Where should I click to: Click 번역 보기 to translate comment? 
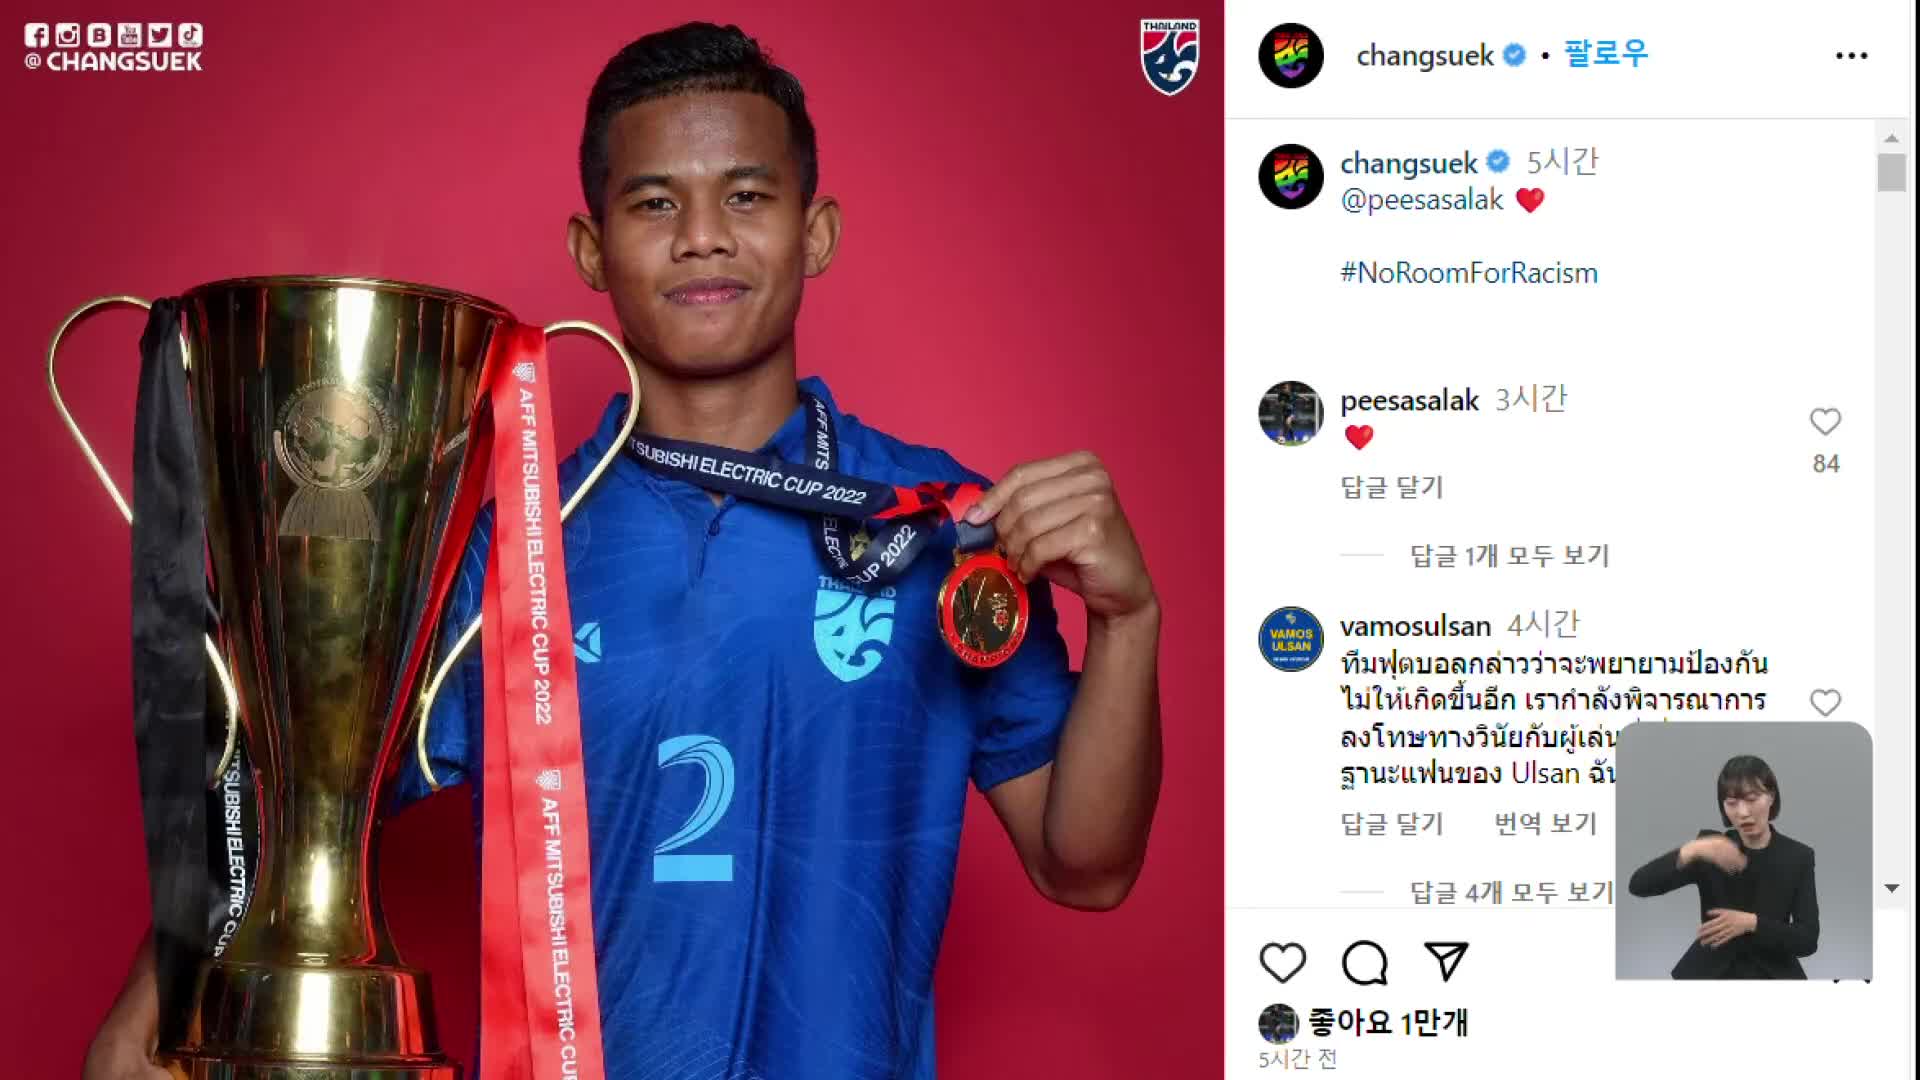(1545, 823)
